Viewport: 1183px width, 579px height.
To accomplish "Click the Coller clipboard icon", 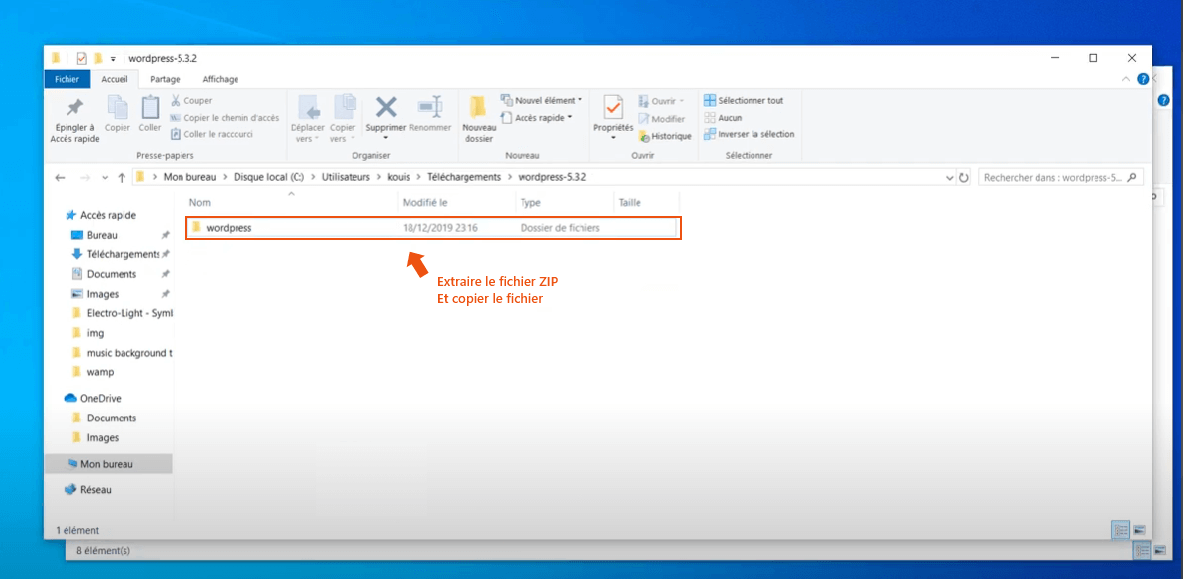I will coord(150,108).
